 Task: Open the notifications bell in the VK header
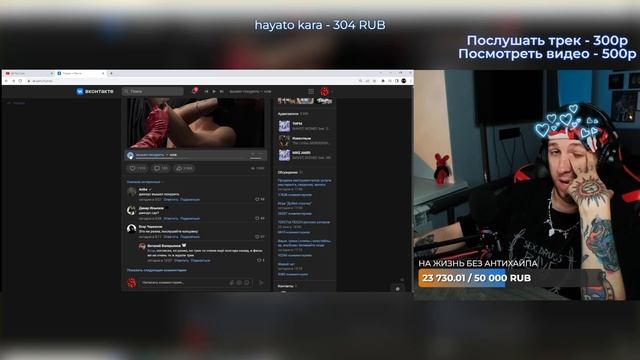(195, 91)
